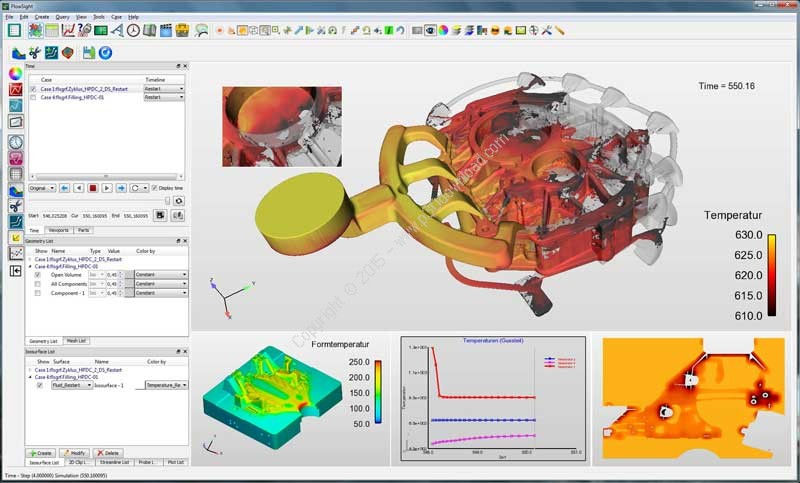This screenshot has width=800, height=483.
Task: Open the Tools menu
Action: tap(98, 17)
